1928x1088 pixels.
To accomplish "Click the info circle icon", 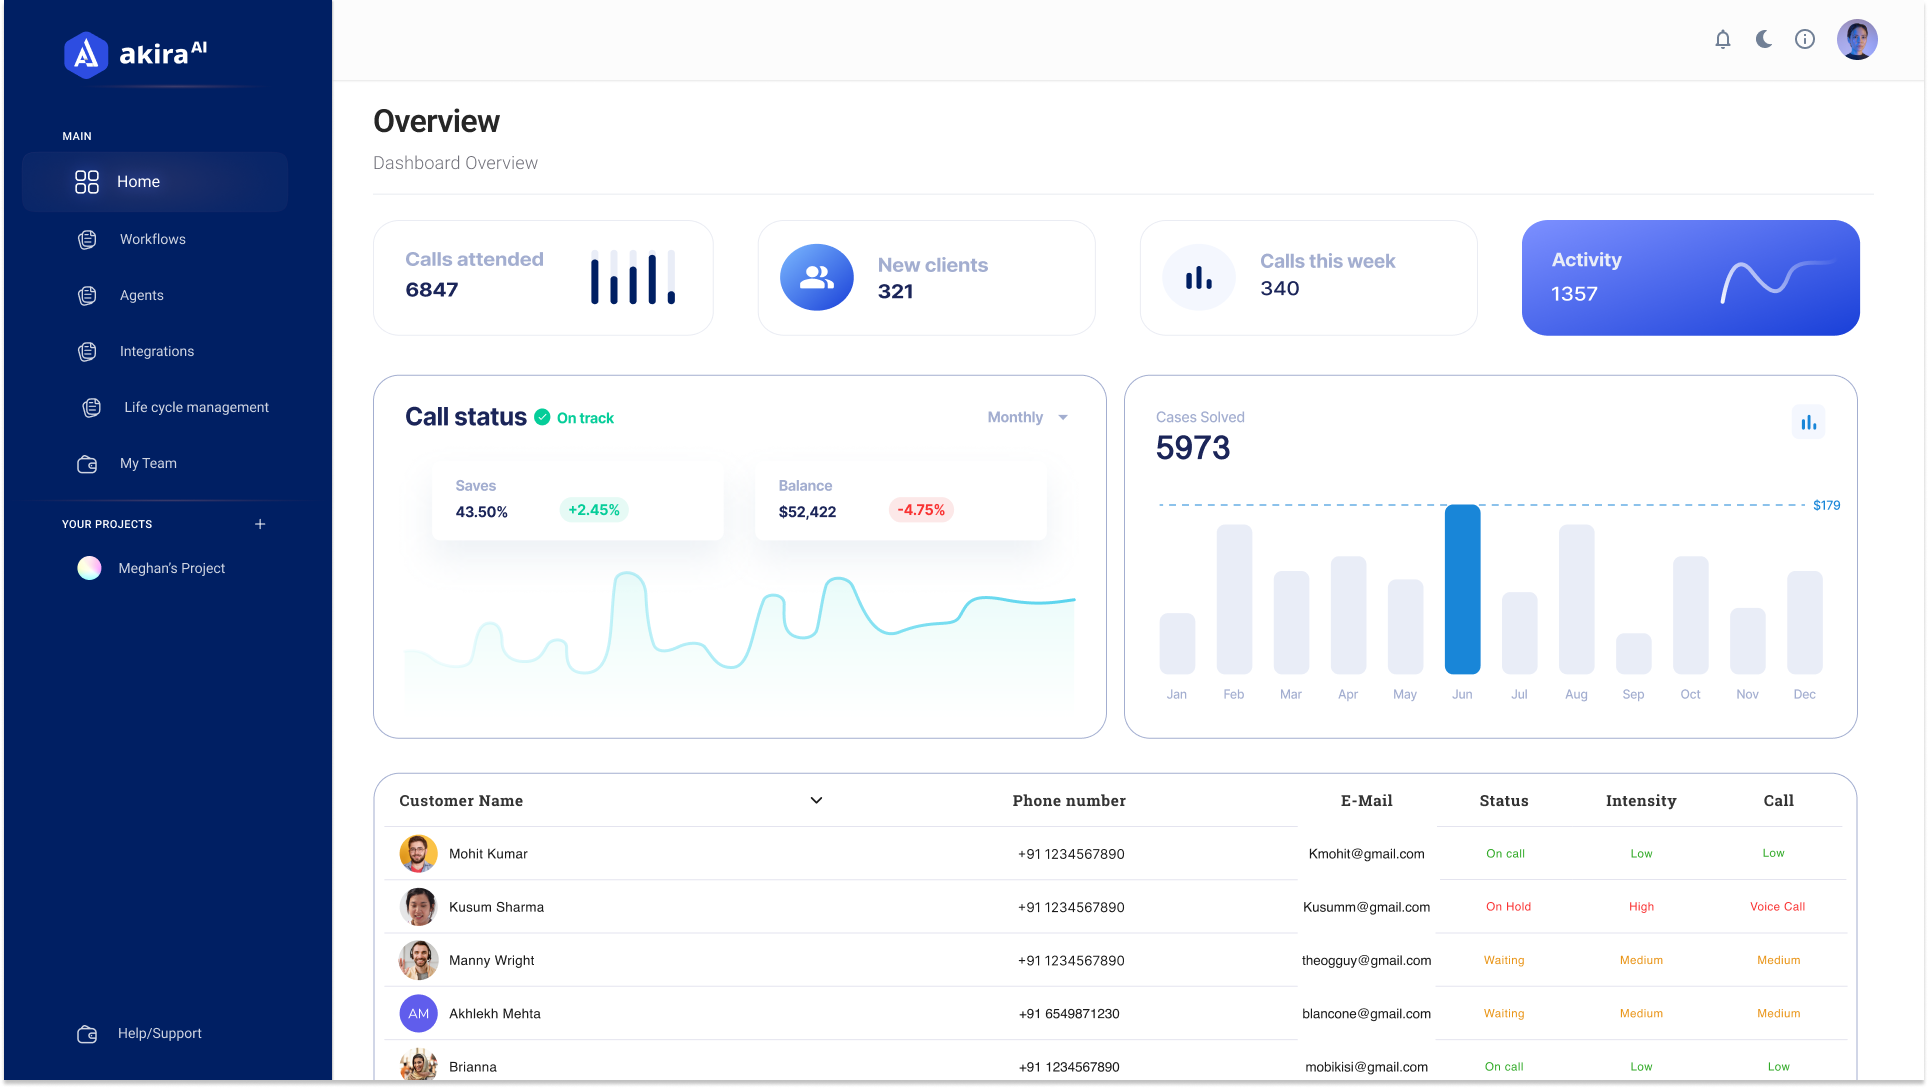I will pyautogui.click(x=1805, y=40).
